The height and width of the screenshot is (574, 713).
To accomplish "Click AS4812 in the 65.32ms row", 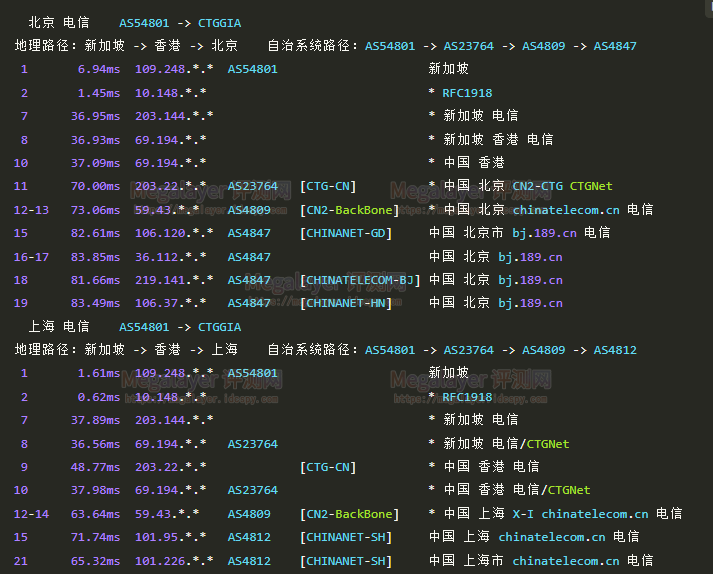I will tap(249, 561).
